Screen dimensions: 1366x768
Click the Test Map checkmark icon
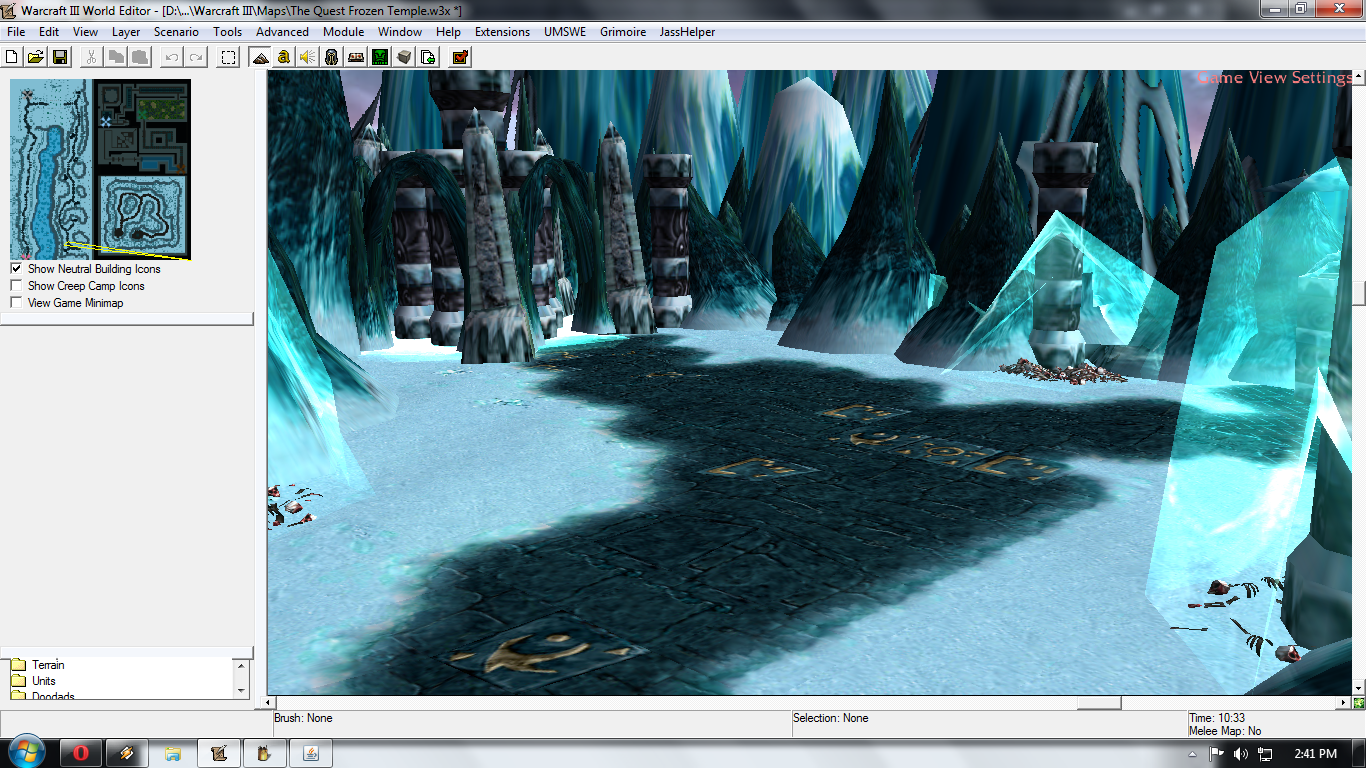pyautogui.click(x=460, y=57)
